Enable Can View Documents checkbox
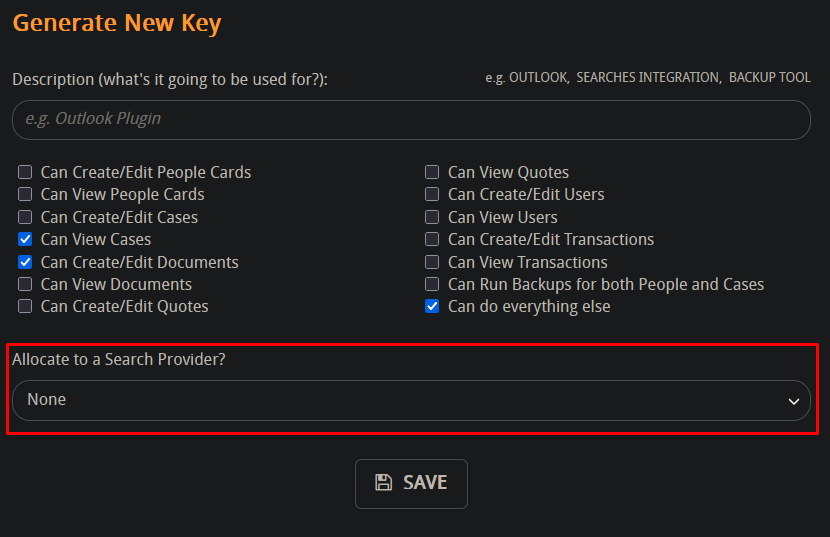The width and height of the screenshot is (830, 537). click(25, 284)
